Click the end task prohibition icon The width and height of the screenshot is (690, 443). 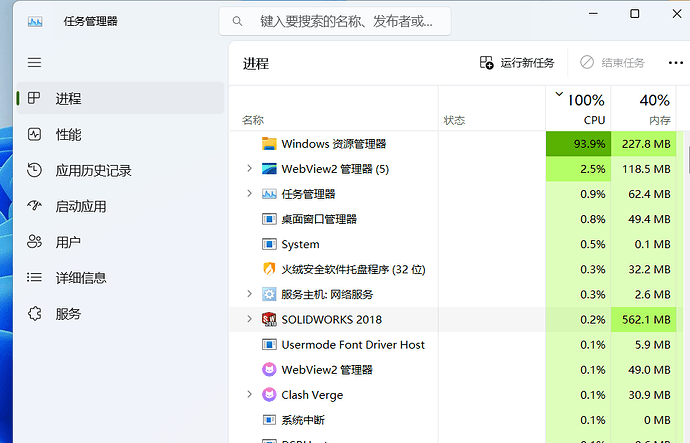coord(587,62)
